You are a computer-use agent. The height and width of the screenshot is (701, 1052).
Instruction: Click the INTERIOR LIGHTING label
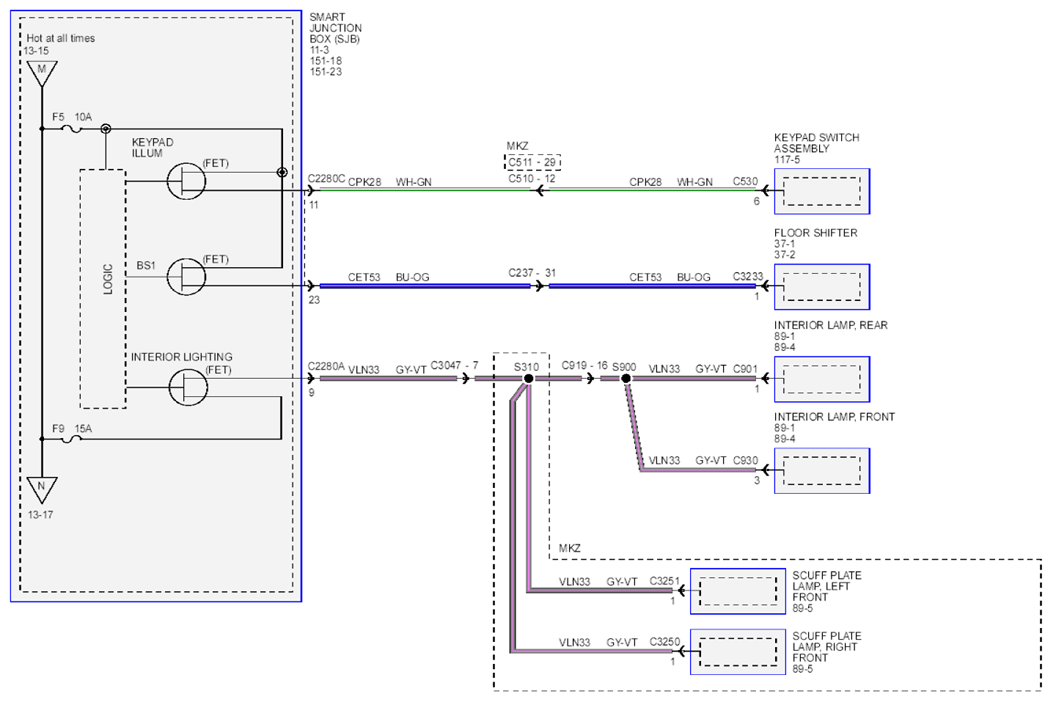[x=181, y=357]
